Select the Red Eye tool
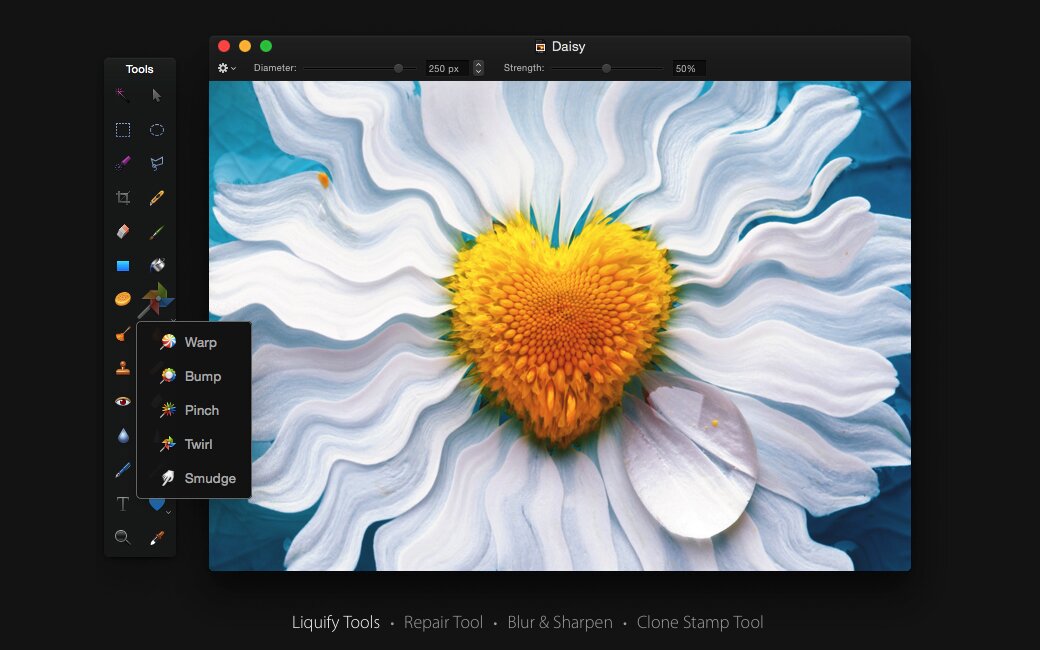Image resolution: width=1040 pixels, height=650 pixels. (x=123, y=401)
